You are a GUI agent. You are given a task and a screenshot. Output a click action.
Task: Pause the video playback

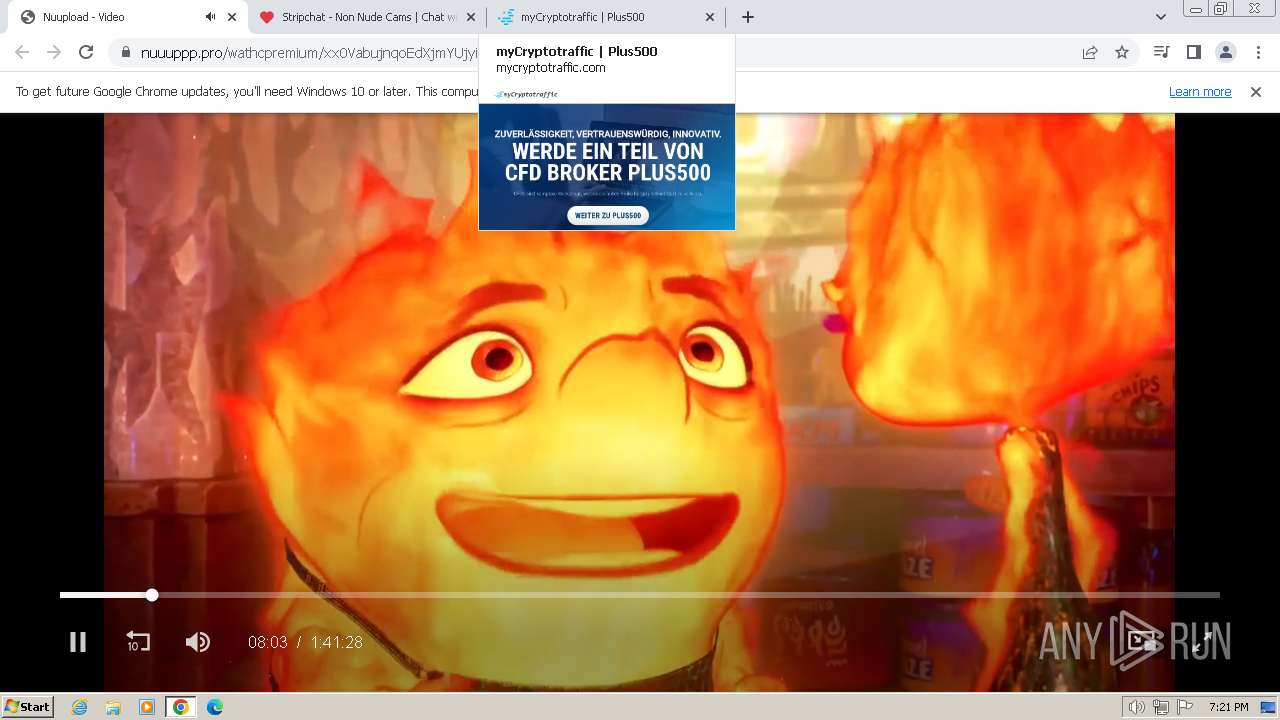(x=78, y=642)
